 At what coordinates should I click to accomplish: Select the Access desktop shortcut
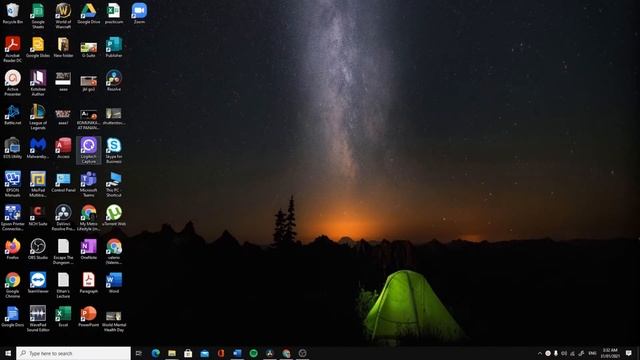click(63, 148)
